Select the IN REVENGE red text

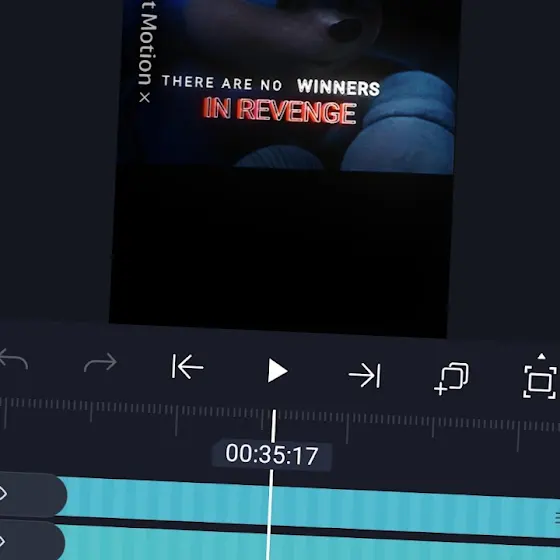pos(280,110)
